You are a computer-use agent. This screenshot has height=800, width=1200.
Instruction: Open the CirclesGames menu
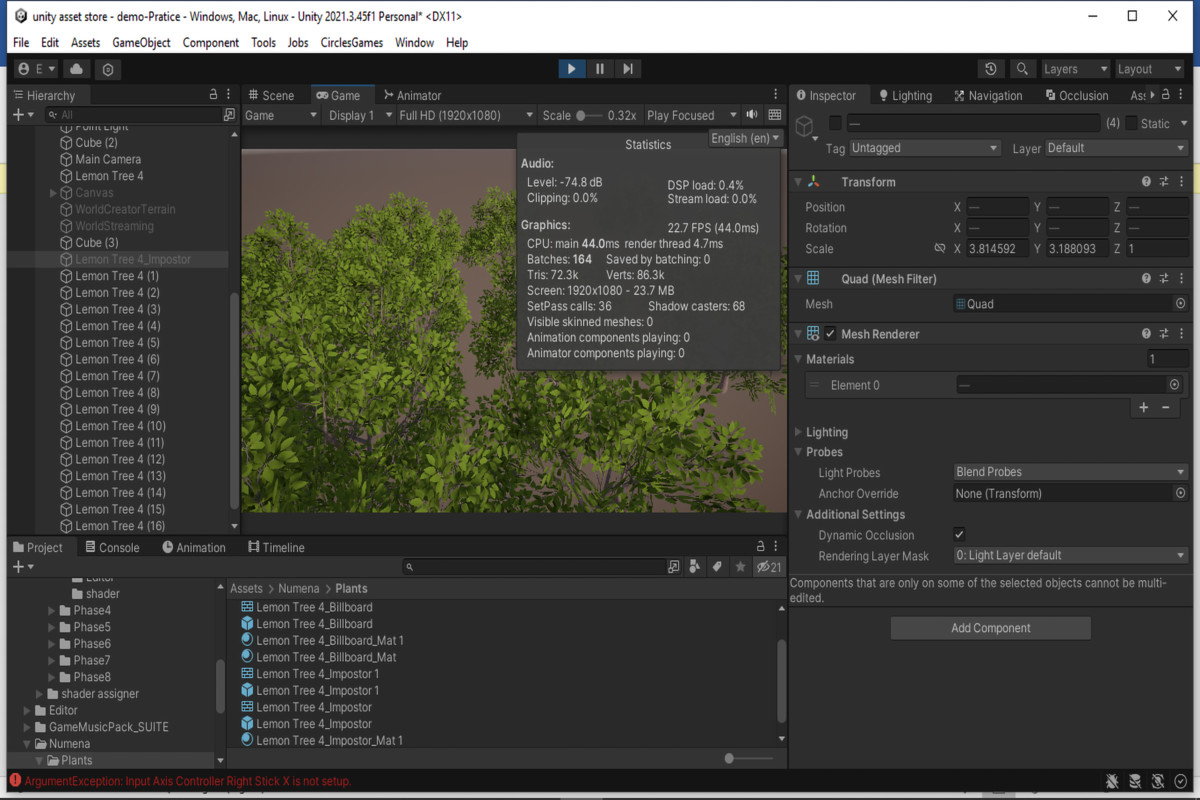(x=351, y=43)
